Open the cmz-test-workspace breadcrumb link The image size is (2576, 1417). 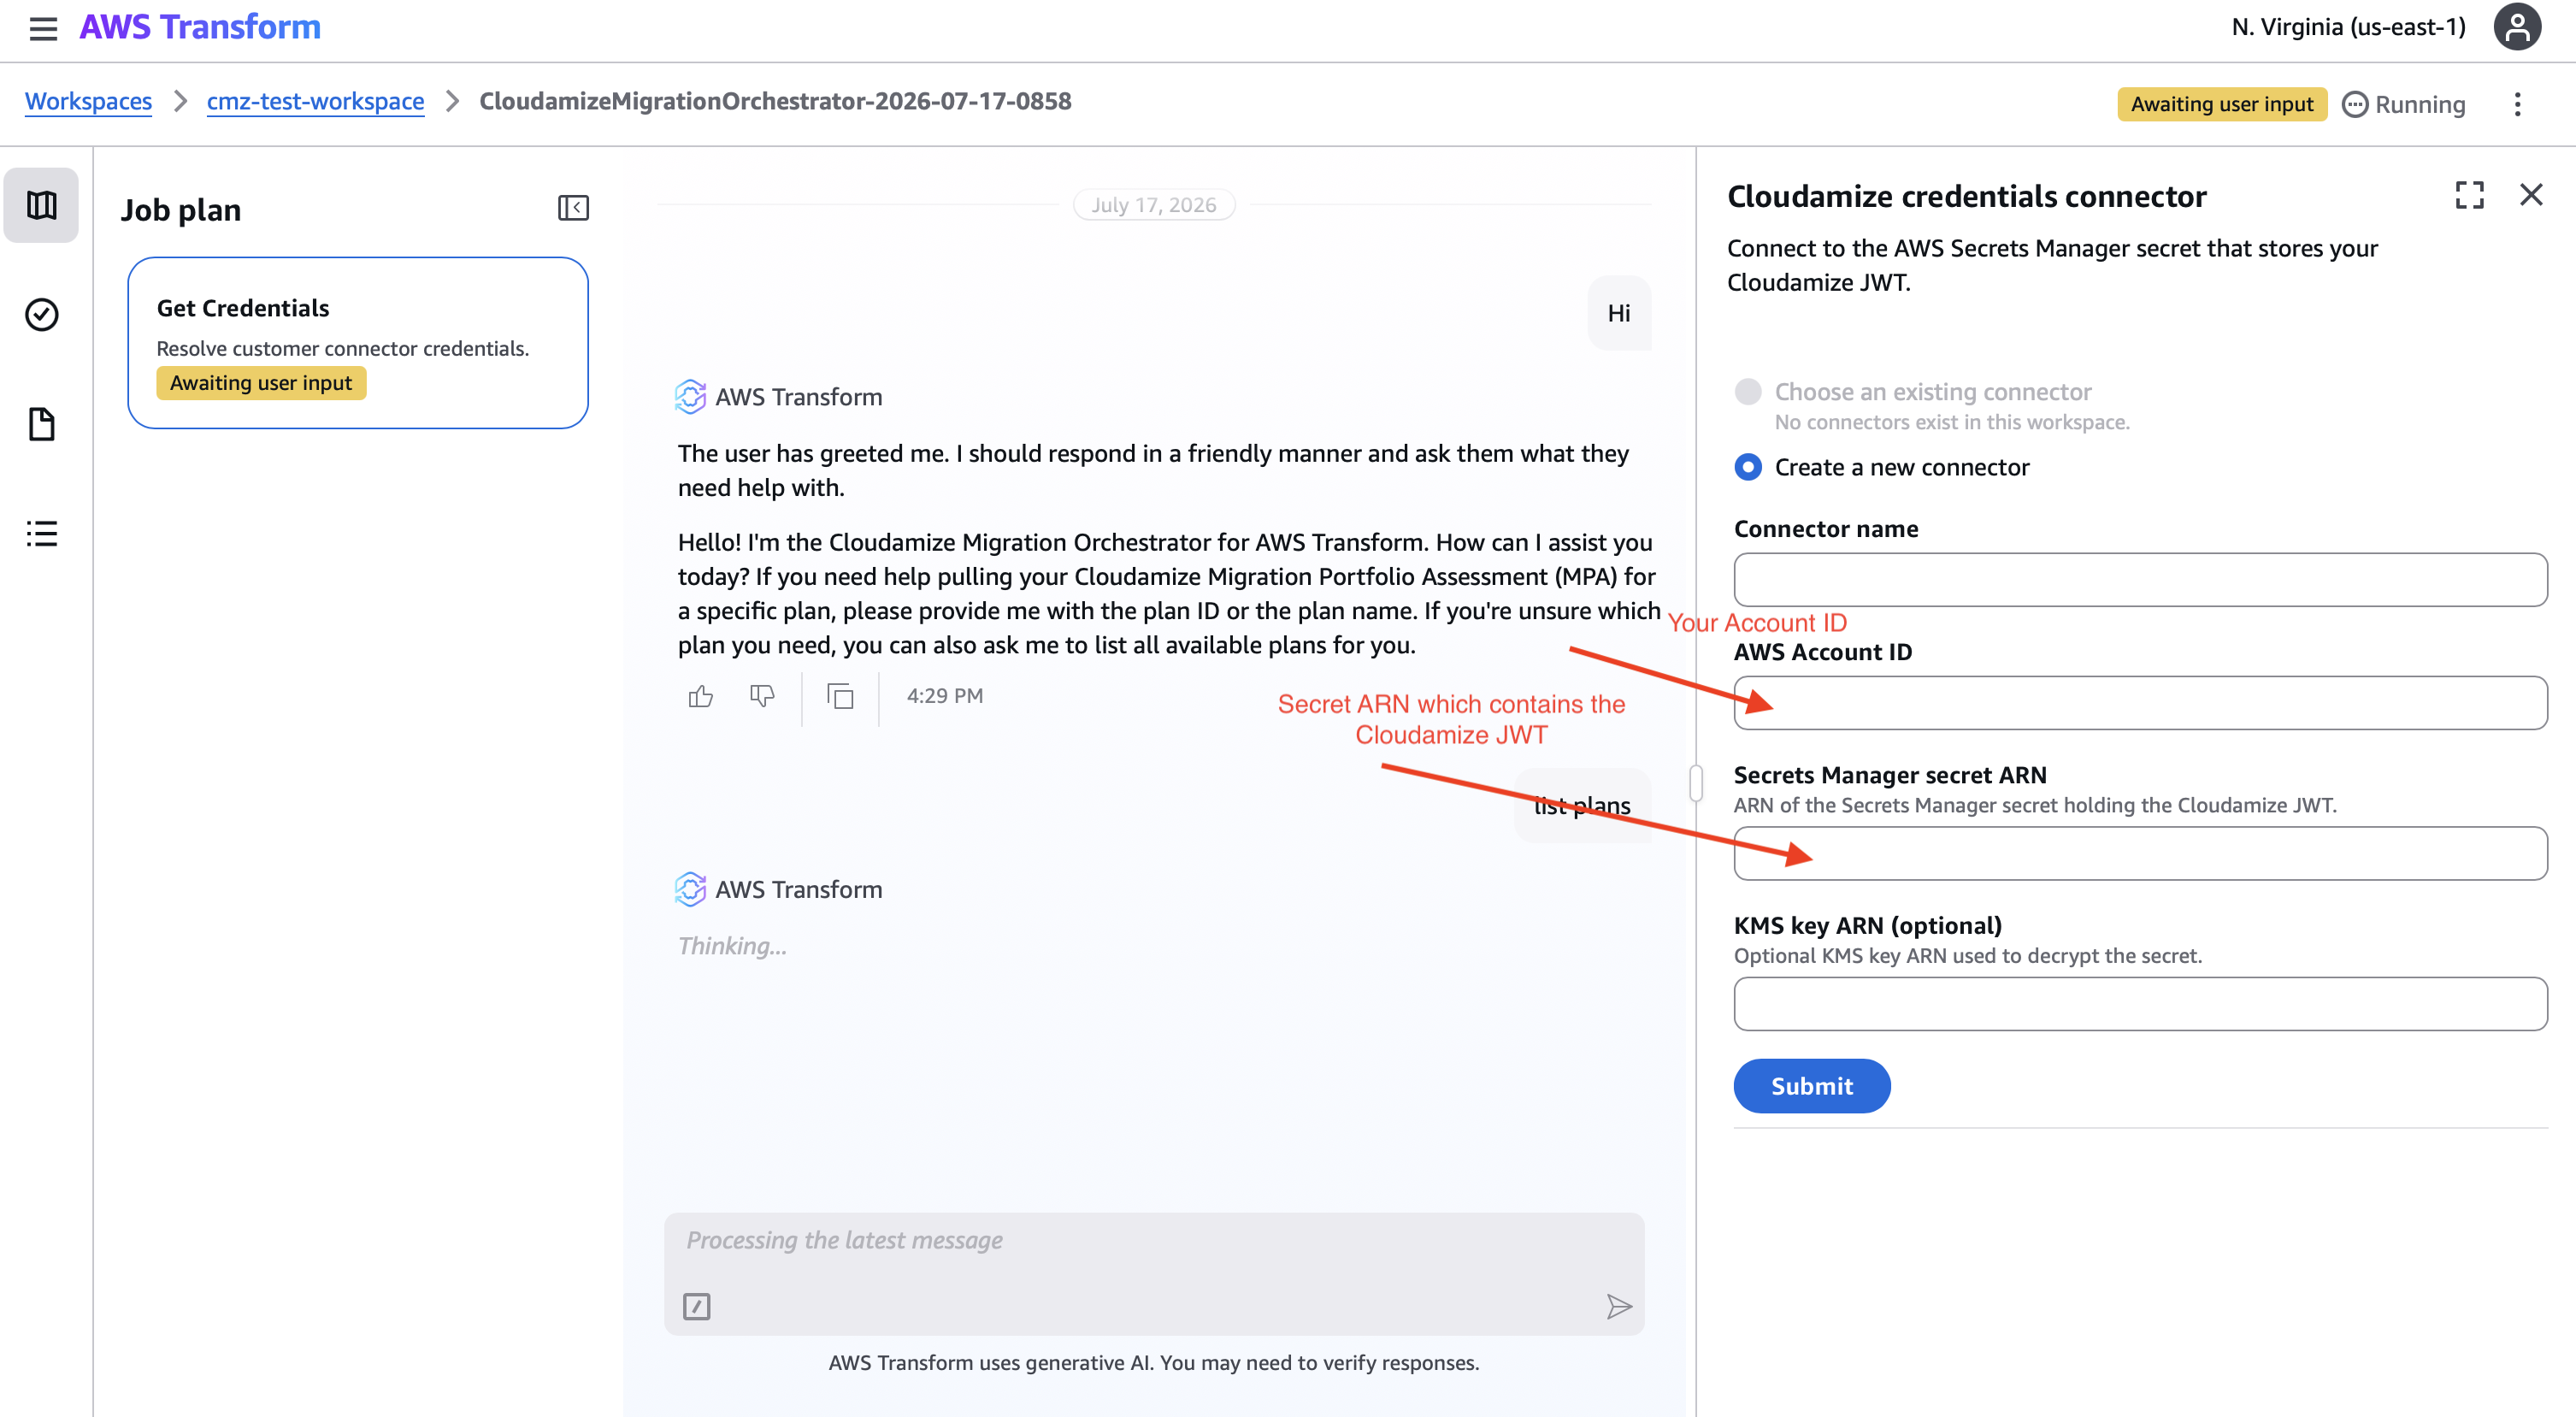pyautogui.click(x=315, y=102)
